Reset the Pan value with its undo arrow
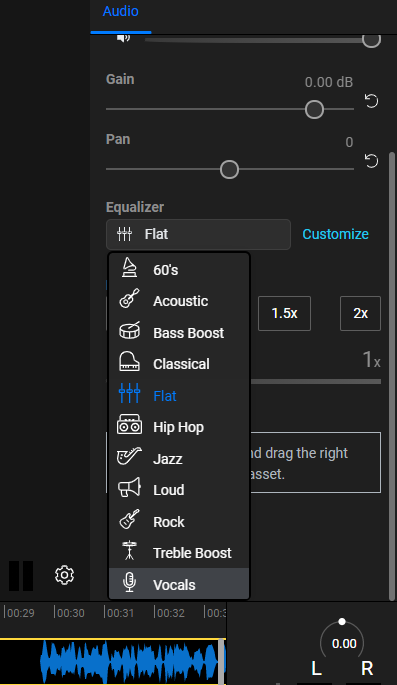Viewport: 397px width, 685px height. coord(371,161)
